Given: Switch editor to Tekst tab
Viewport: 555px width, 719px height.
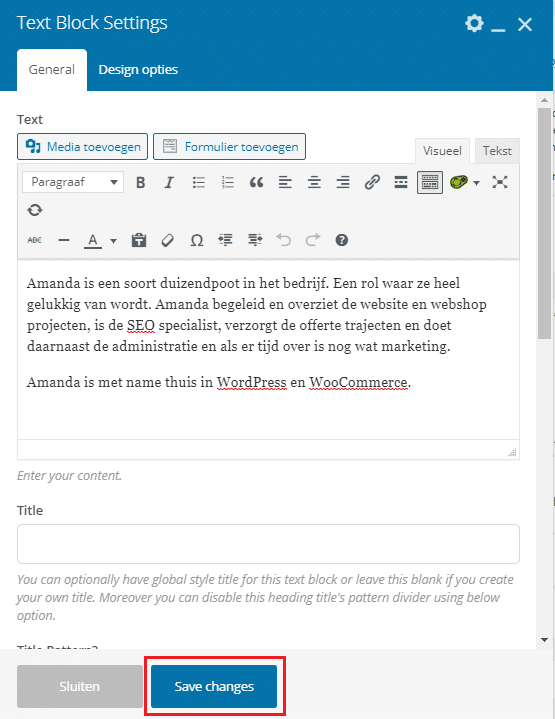Looking at the screenshot, I should click(x=497, y=151).
